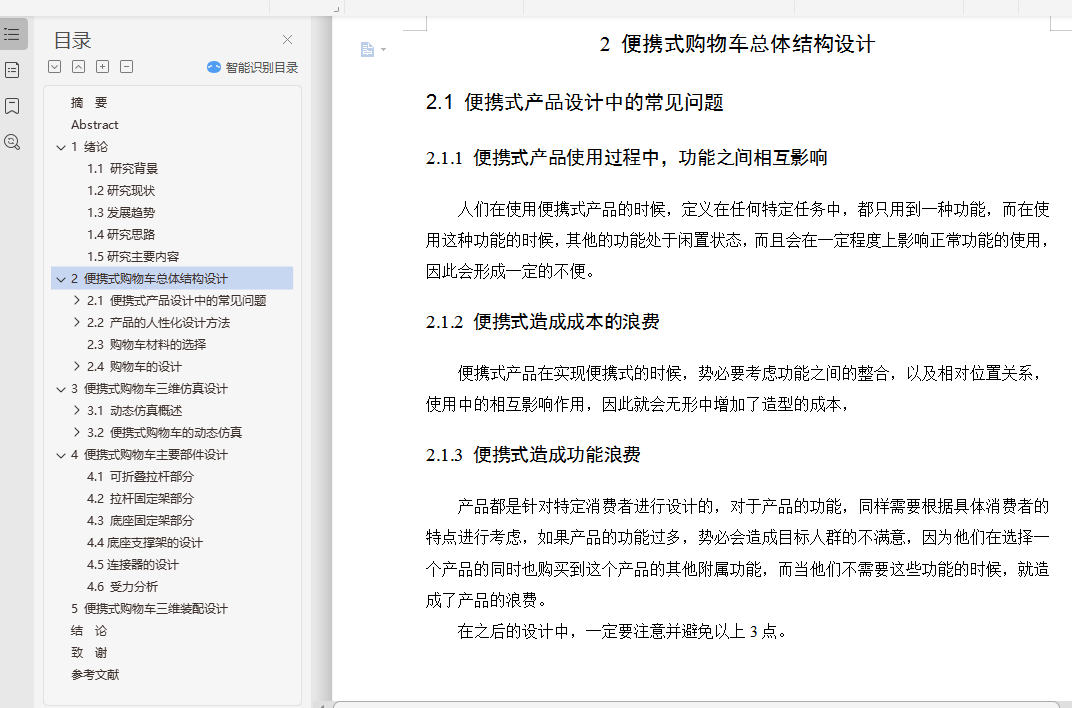Select '3 便携式购物车三维仿真设计' entry
1072x708 pixels.
pyautogui.click(x=149, y=388)
